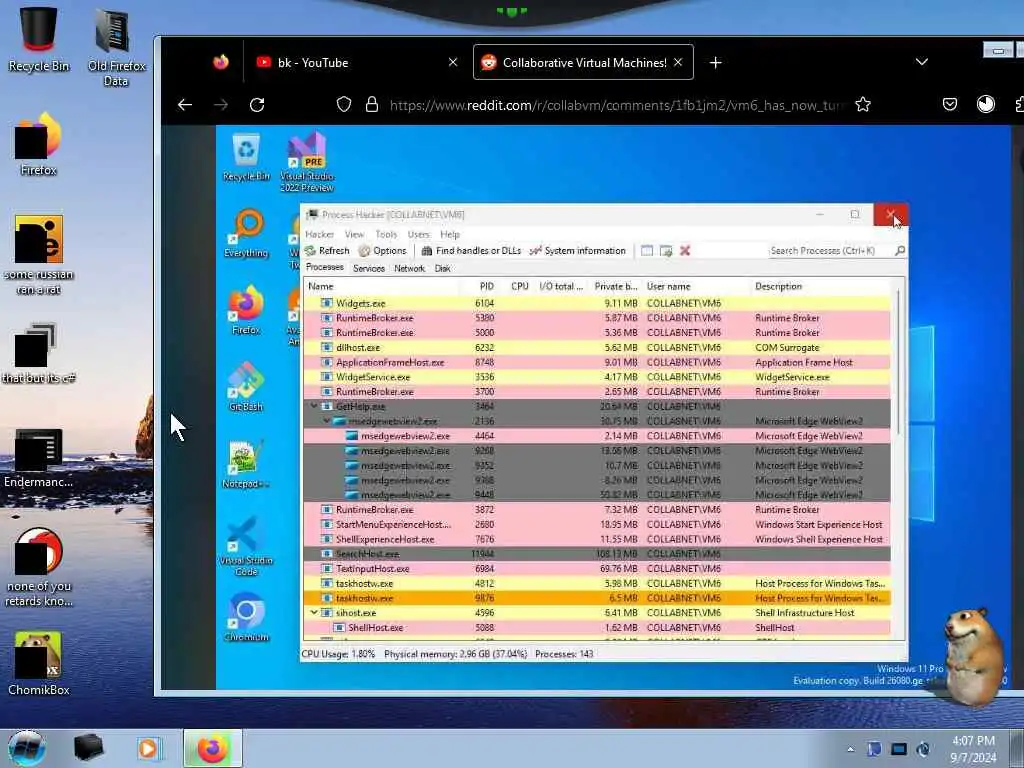
Task: Open System information in the toolbar
Action: pos(578,251)
